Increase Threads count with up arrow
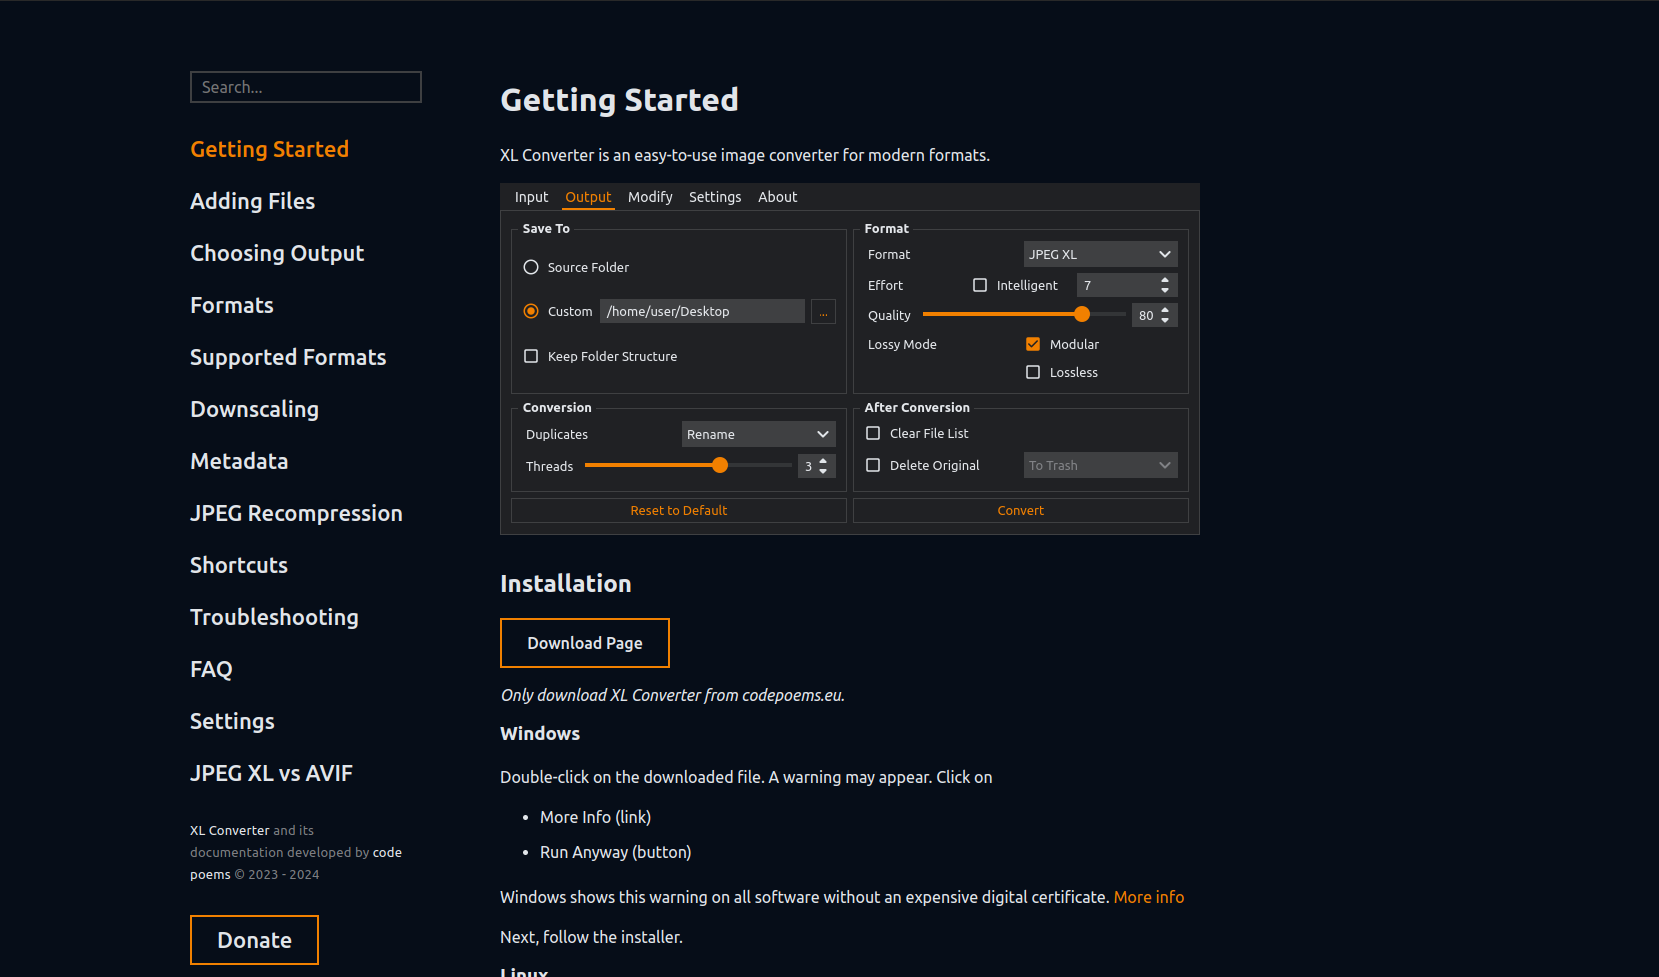 pyautogui.click(x=823, y=461)
